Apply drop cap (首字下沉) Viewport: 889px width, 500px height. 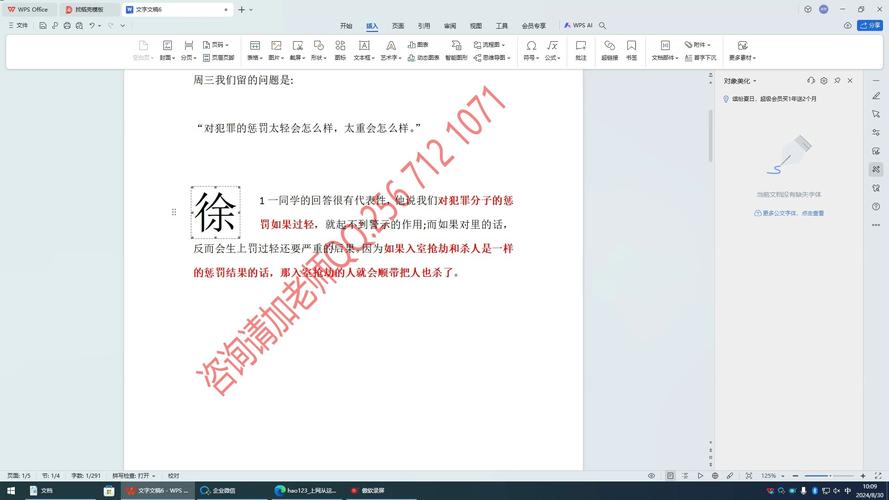tap(700, 57)
